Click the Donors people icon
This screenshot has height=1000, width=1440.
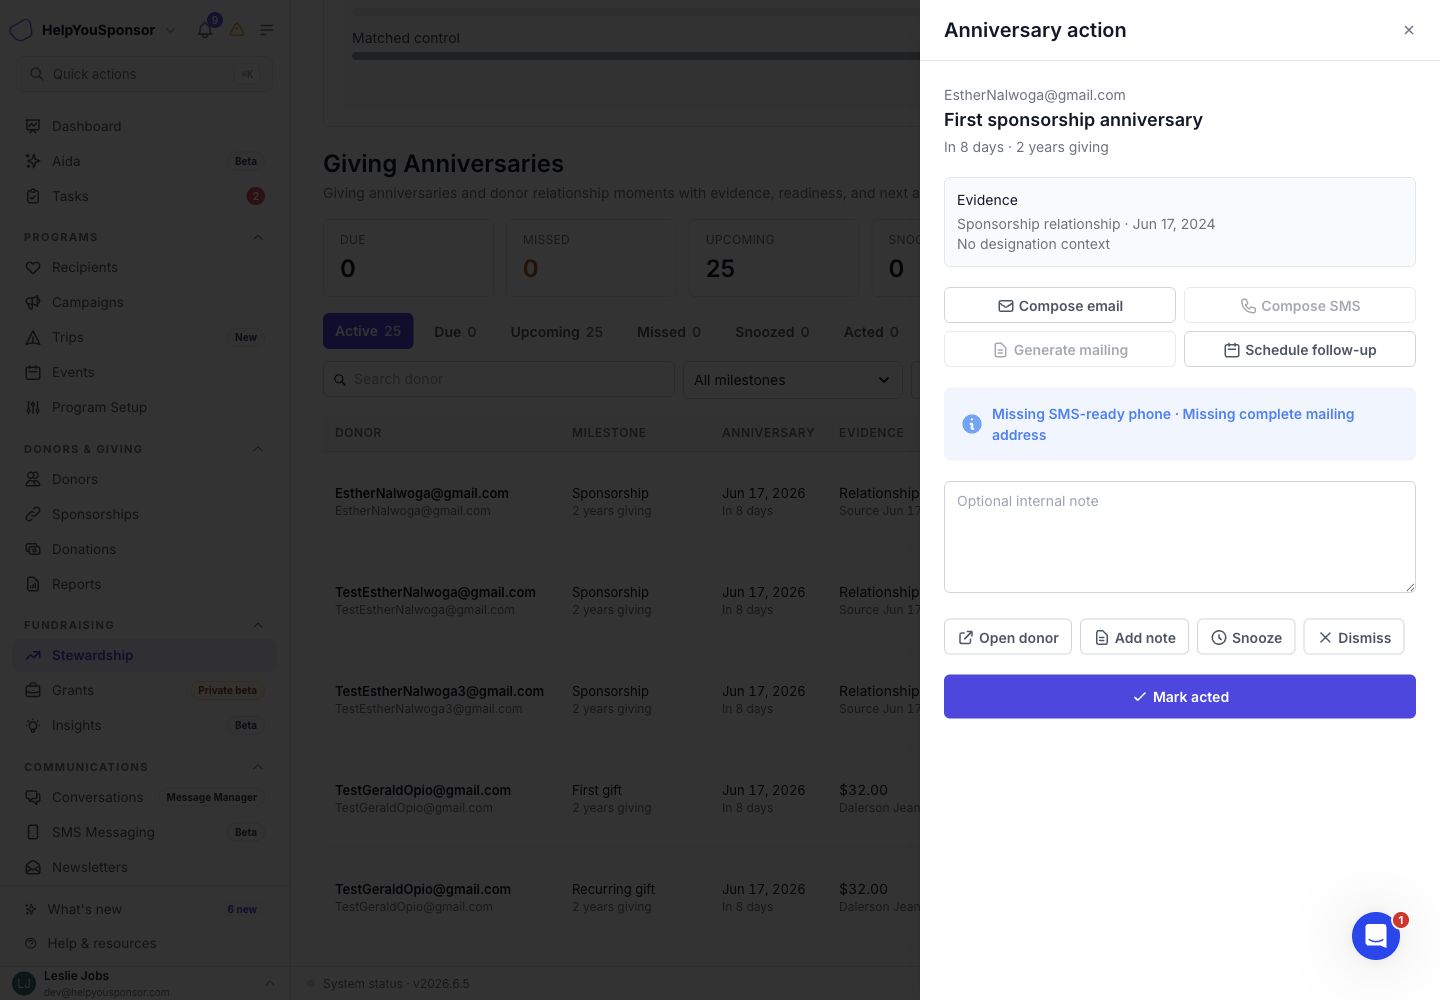pos(33,479)
